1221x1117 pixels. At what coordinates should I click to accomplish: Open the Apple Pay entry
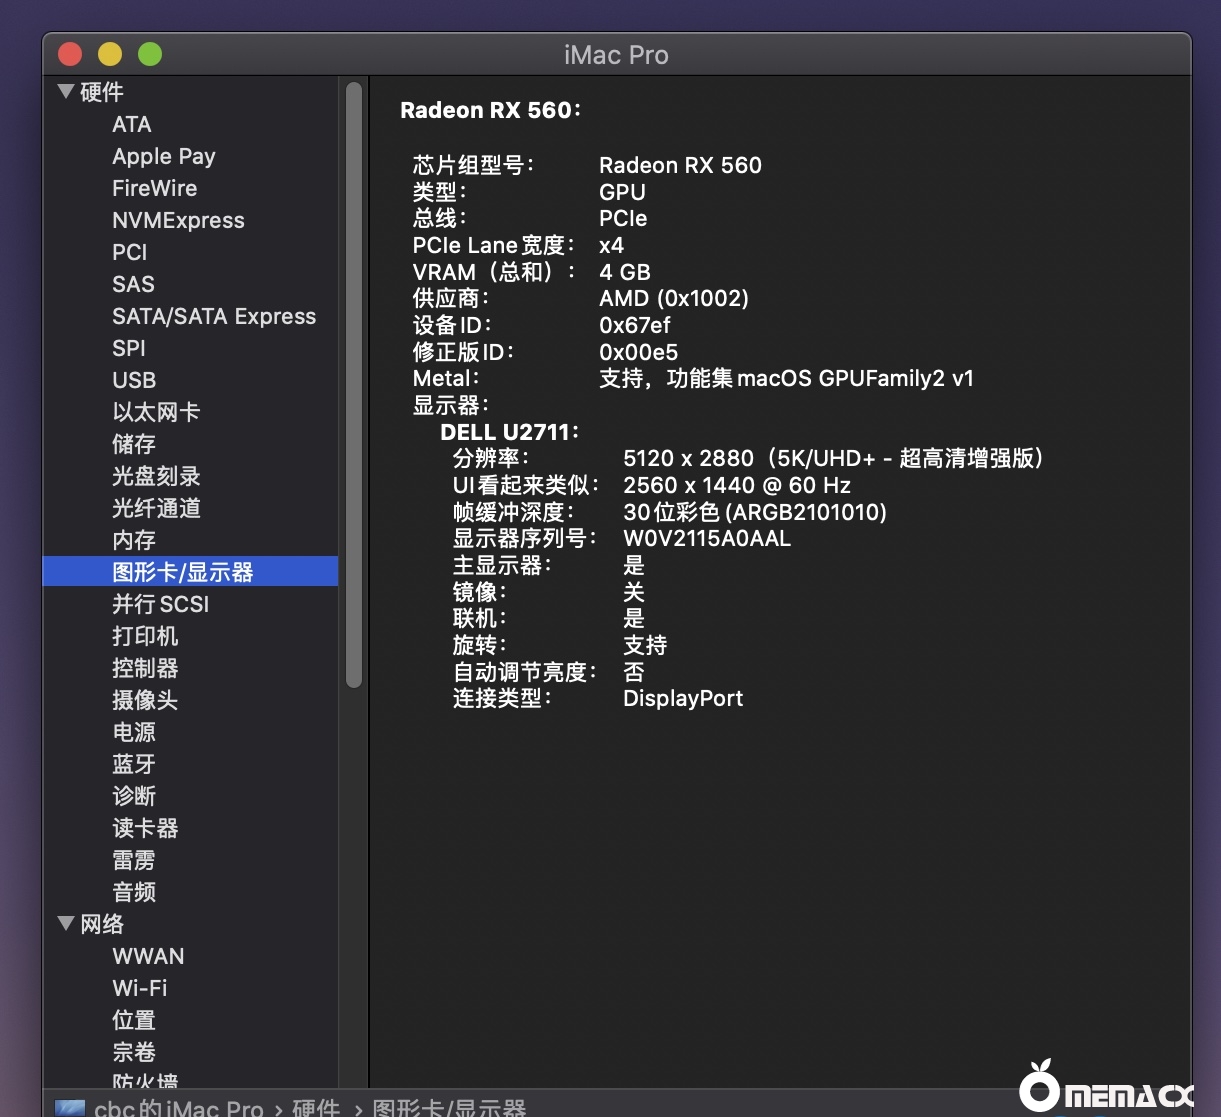[x=164, y=156]
